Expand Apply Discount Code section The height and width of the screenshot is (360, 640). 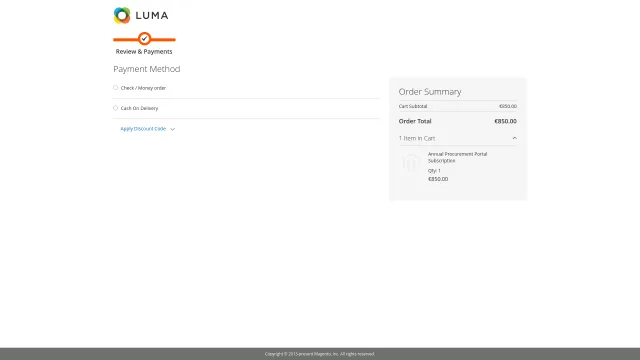(x=143, y=129)
